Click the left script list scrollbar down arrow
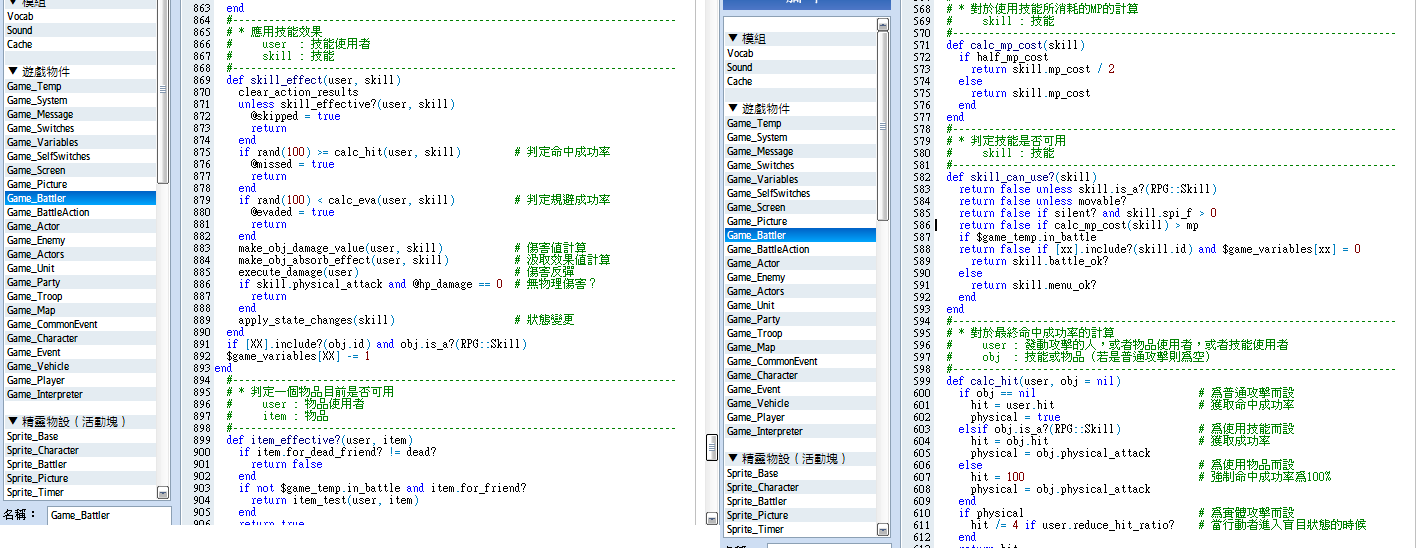 [x=163, y=493]
